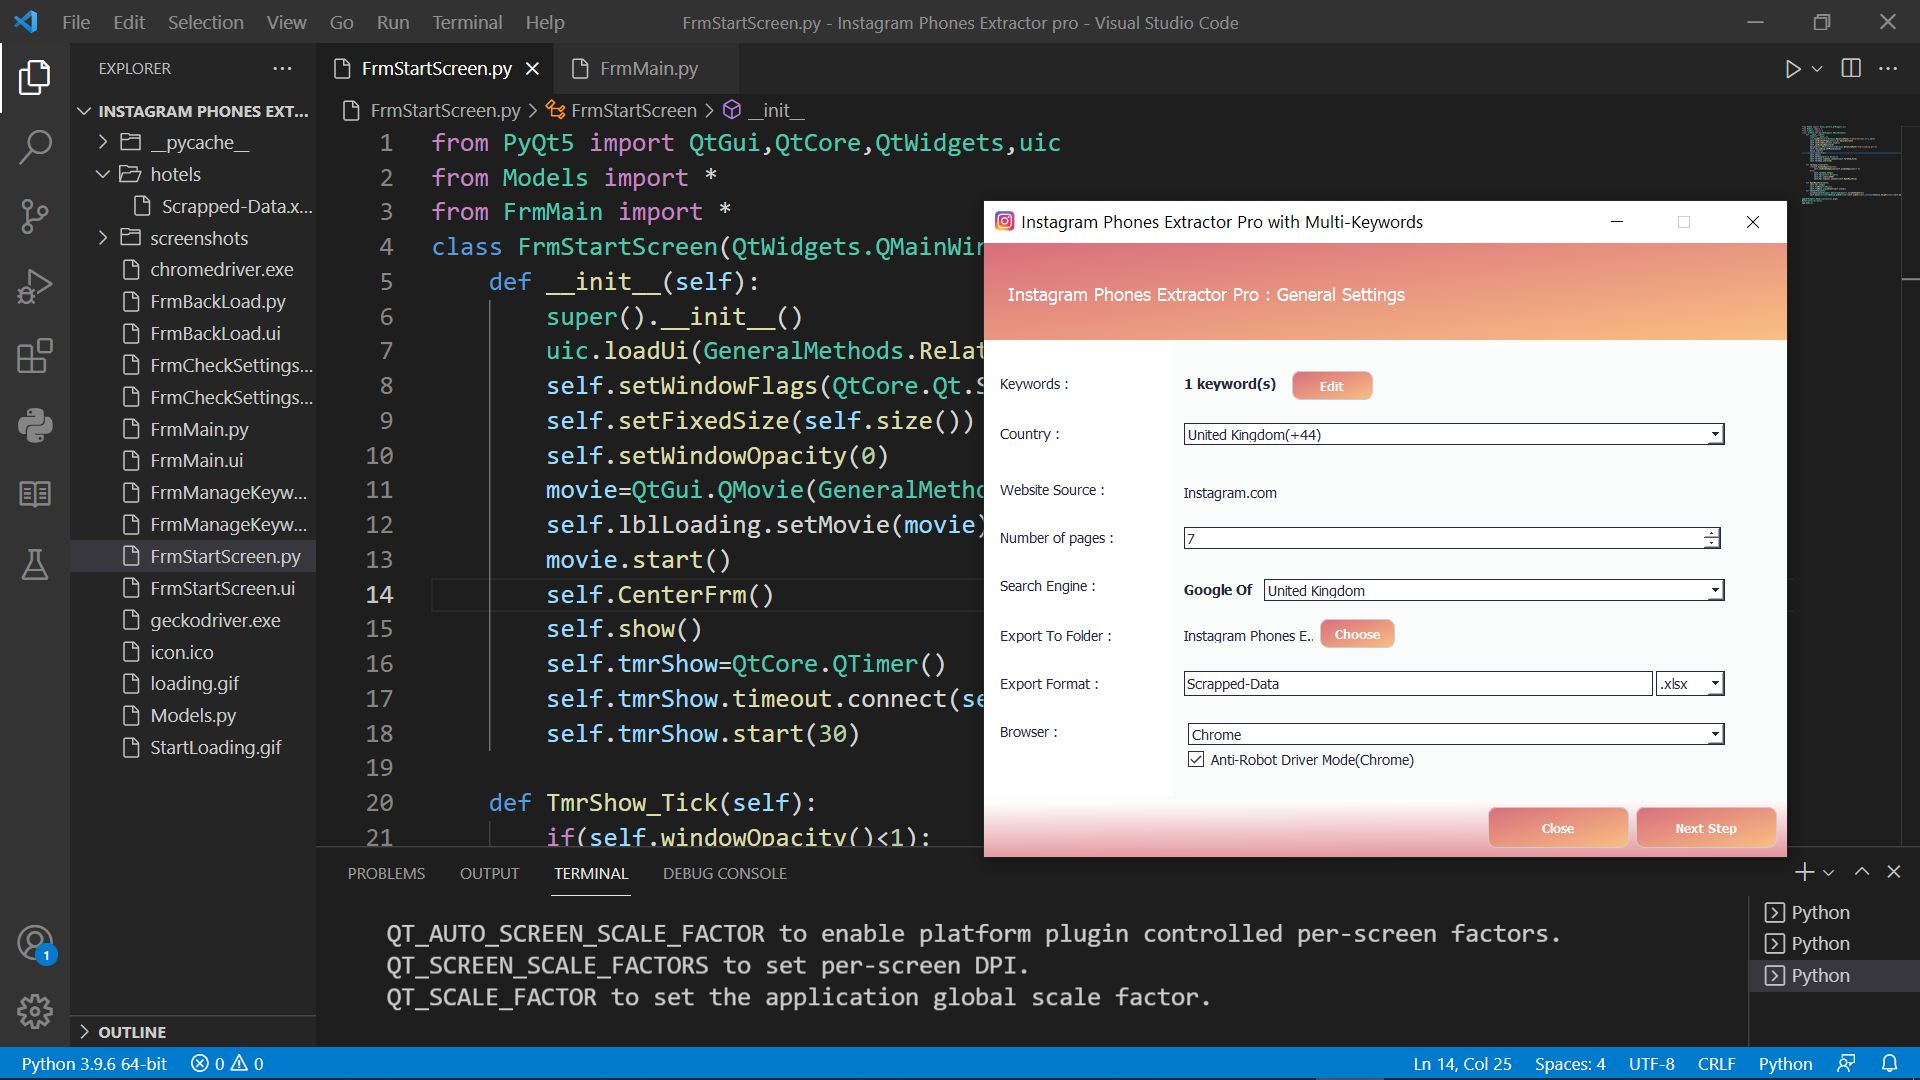1920x1080 pixels.
Task: Open the Accounts icon with badge
Action: tap(35, 943)
